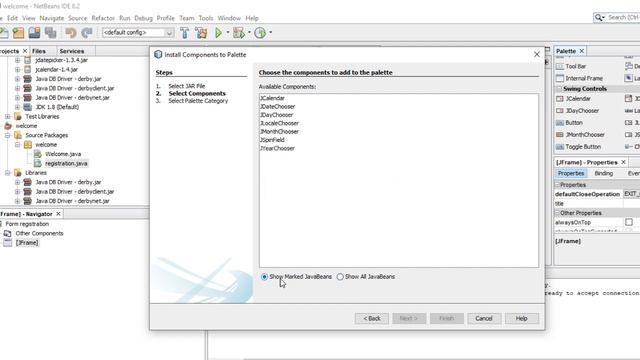Open the Navigate menu

[x=52, y=18]
